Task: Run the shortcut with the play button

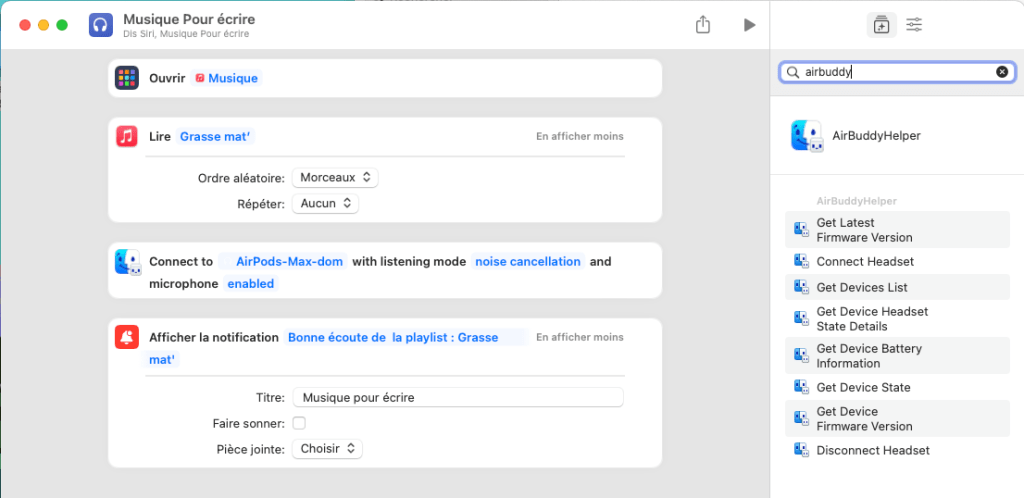Action: point(749,25)
